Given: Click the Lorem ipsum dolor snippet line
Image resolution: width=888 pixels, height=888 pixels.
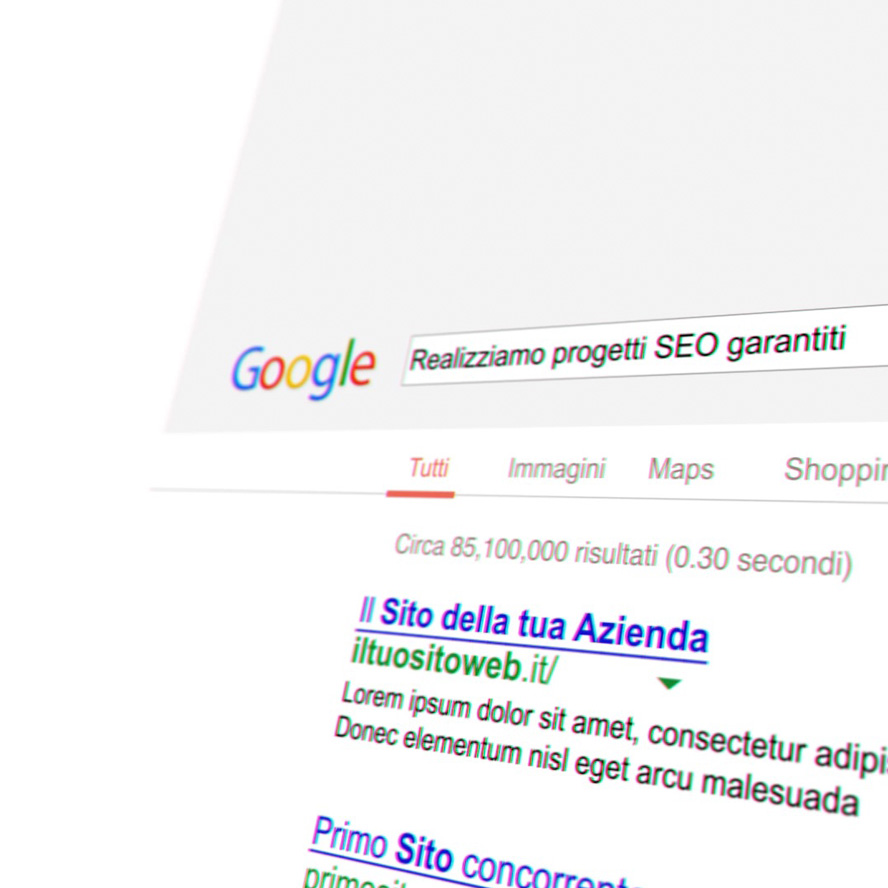Looking at the screenshot, I should point(614,723).
